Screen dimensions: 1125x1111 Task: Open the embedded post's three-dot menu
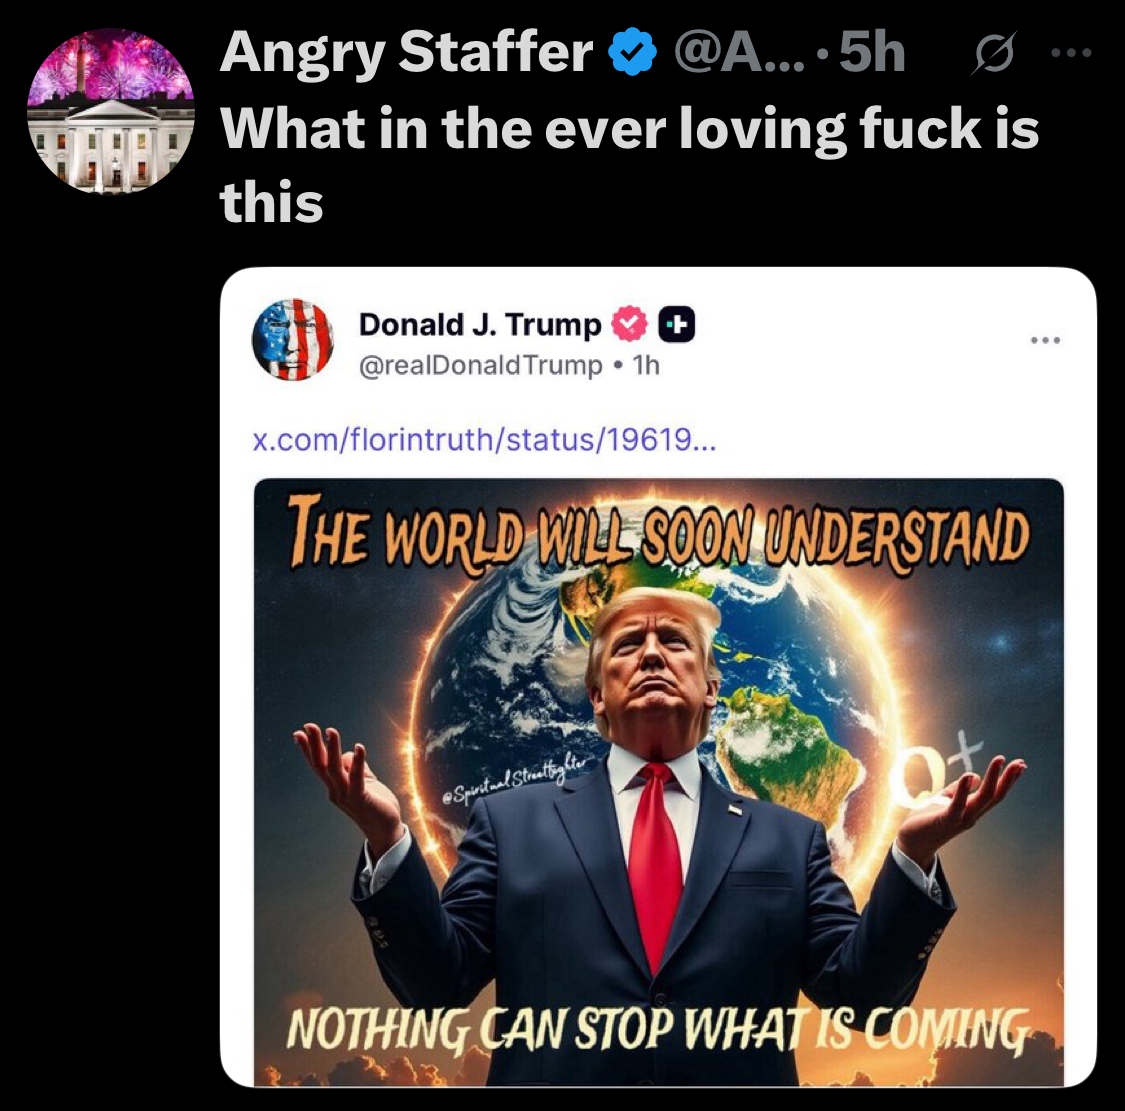click(1045, 340)
